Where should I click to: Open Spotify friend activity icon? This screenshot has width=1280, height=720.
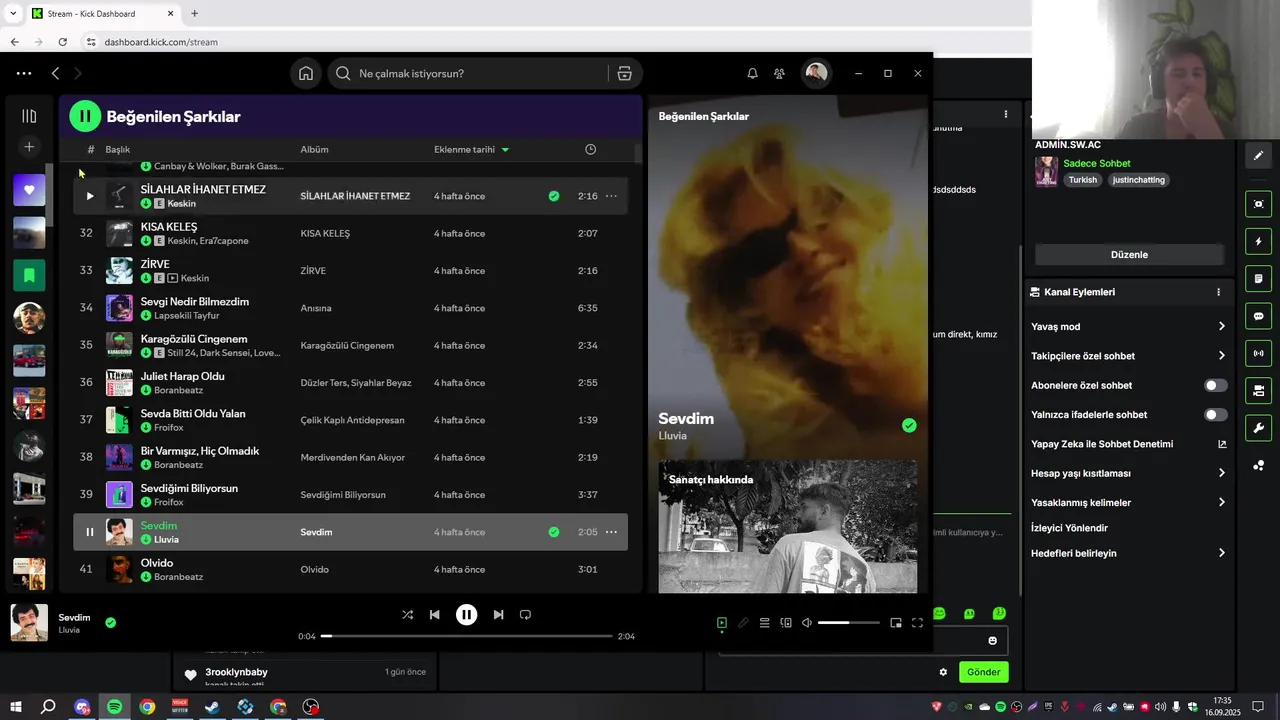(779, 73)
